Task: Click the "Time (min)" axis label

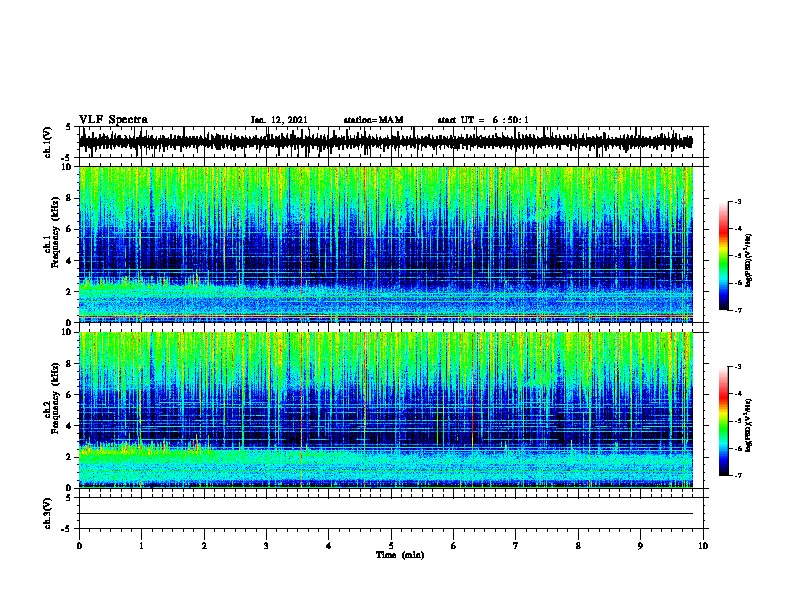Action: (x=400, y=555)
